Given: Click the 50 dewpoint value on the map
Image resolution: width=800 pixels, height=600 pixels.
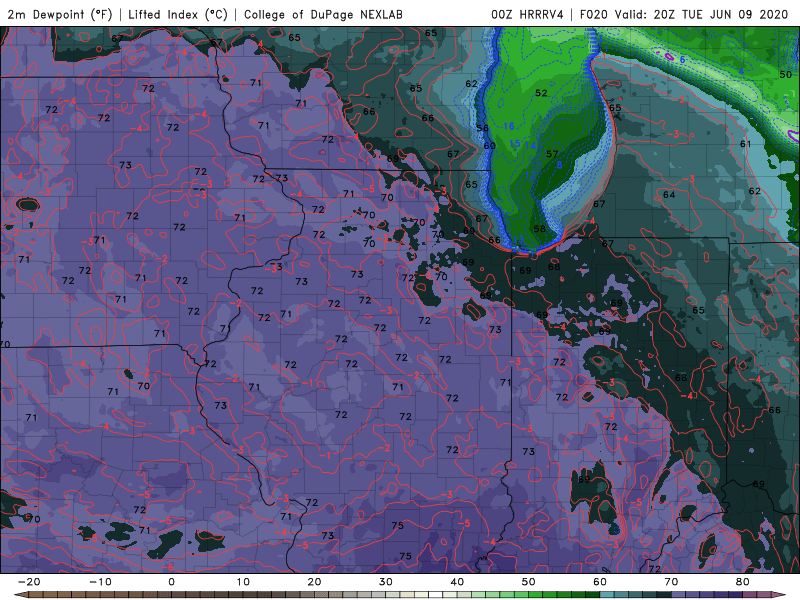Looking at the screenshot, I should pyautogui.click(x=786, y=74).
